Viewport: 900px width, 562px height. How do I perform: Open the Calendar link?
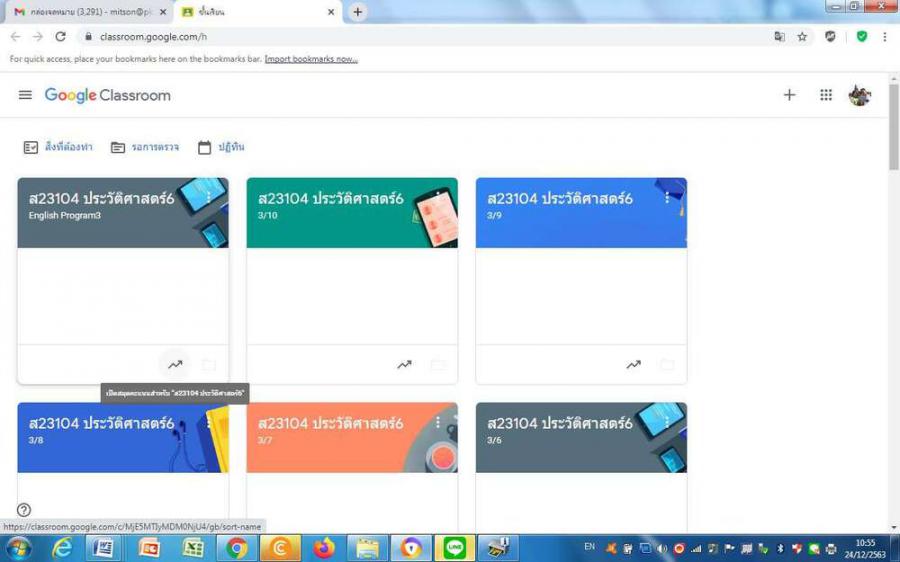221,147
